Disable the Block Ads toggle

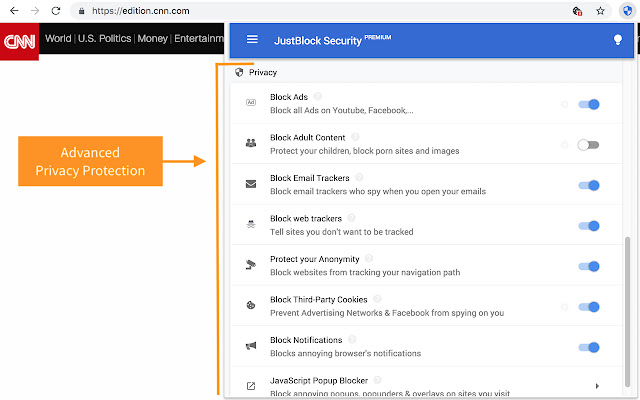589,103
